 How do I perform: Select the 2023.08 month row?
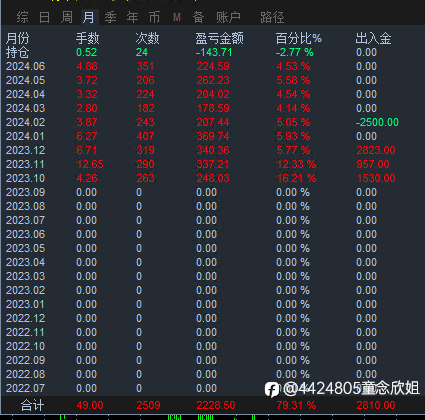pyautogui.click(x=25, y=206)
